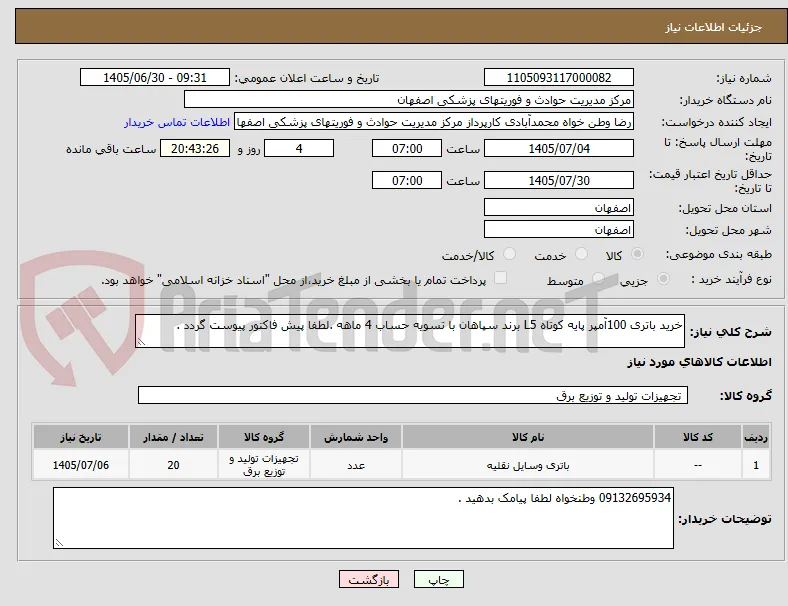Click the بازگشت back button

point(369,579)
